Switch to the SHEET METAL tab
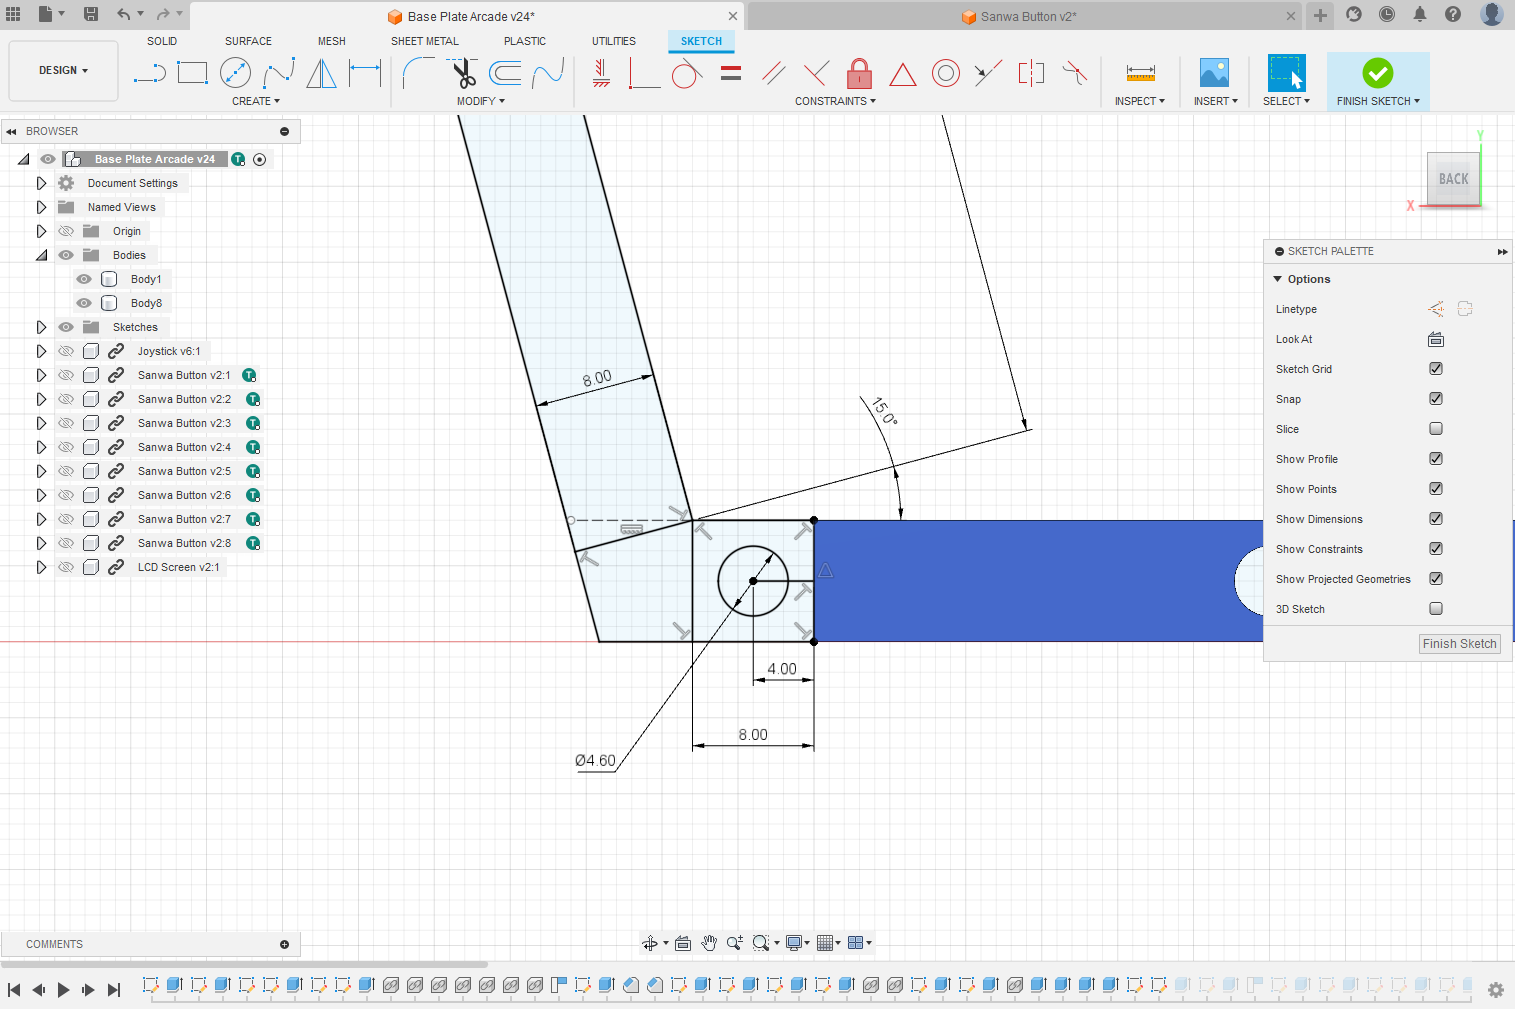 425,41
